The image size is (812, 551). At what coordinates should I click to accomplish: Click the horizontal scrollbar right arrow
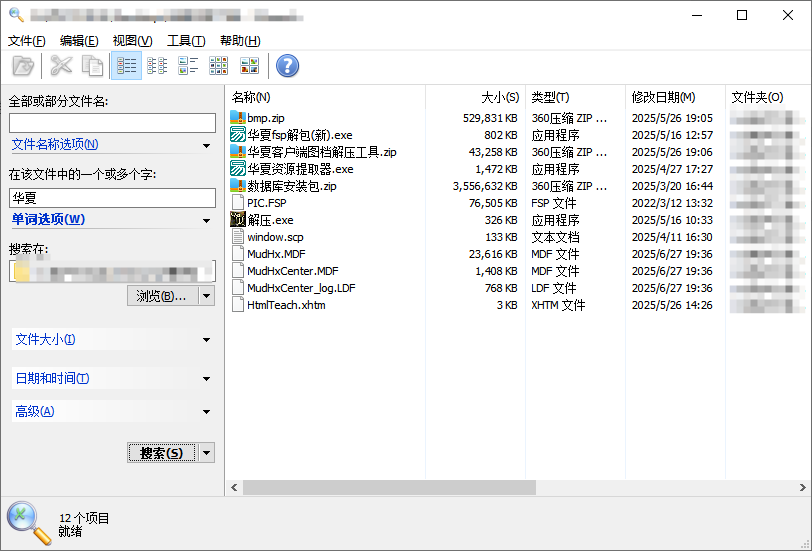click(x=802, y=487)
